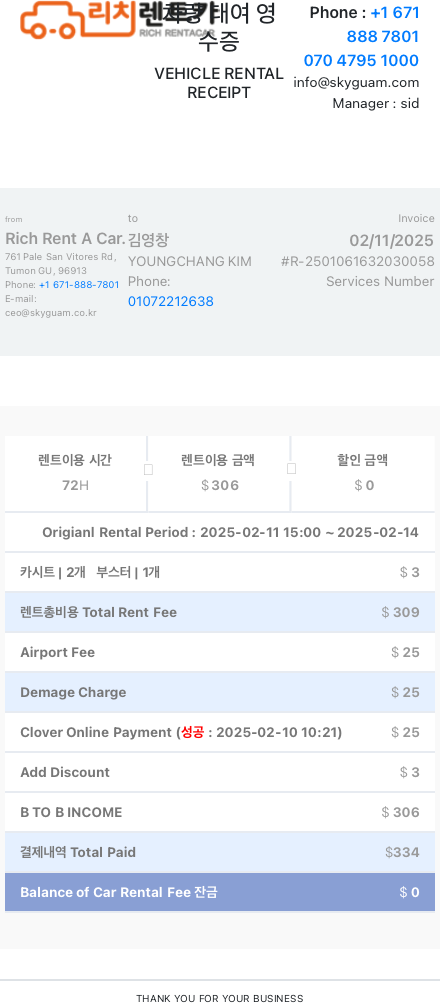Click the Balance of Car Rental Fee bar
The width and height of the screenshot is (440, 1006).
click(220, 892)
